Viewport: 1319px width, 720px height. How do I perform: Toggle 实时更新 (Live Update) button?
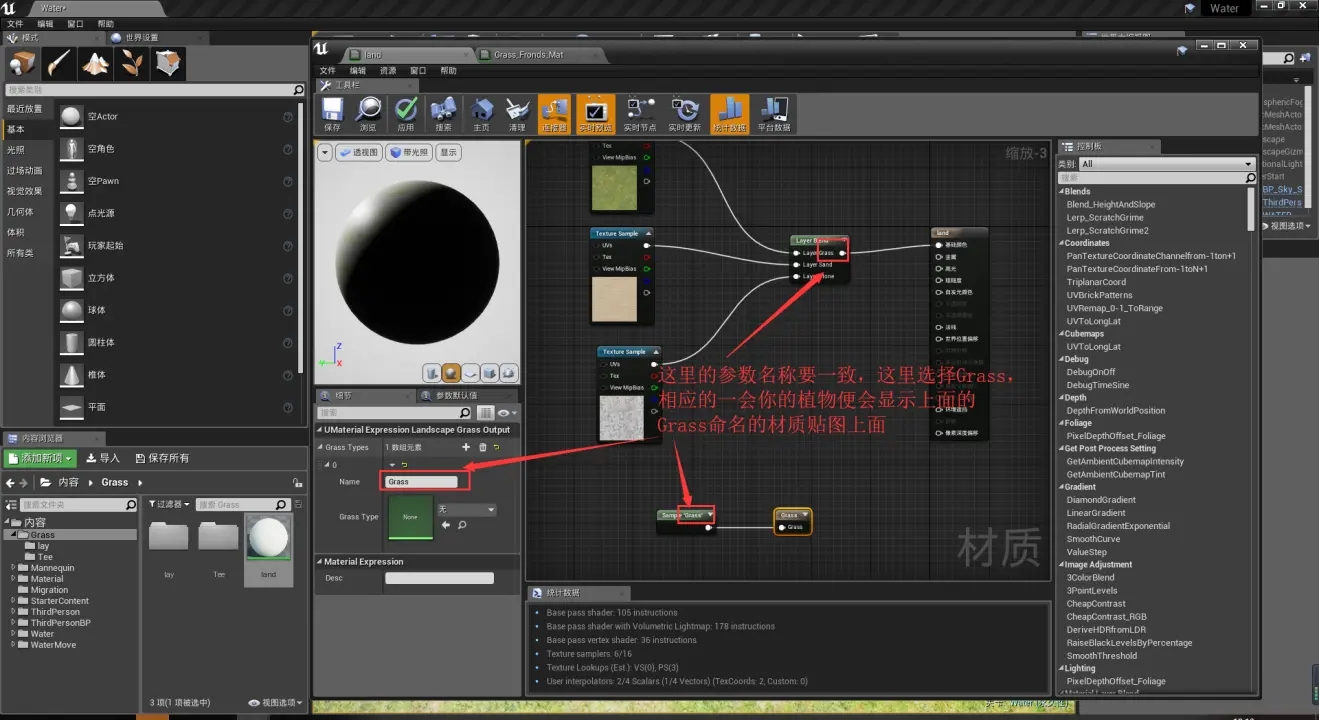coord(685,114)
